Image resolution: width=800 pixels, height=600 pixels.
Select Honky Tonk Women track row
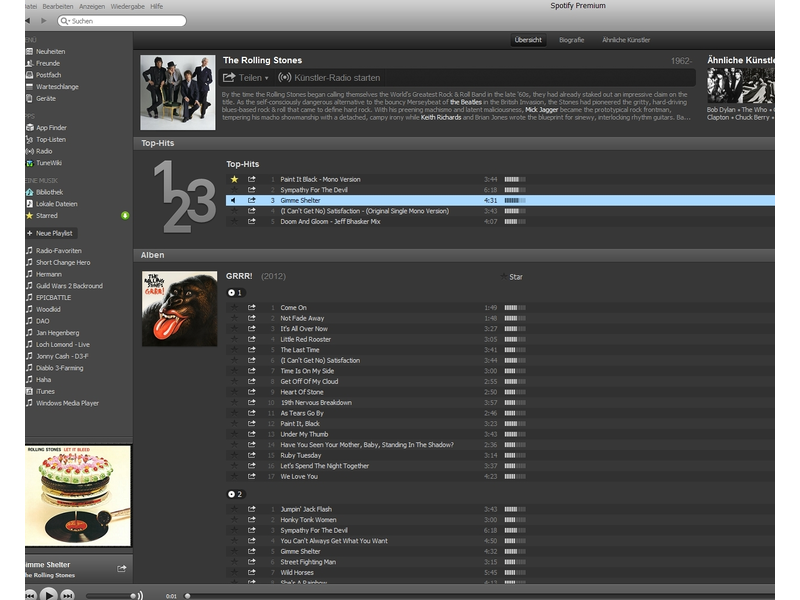[500, 519]
